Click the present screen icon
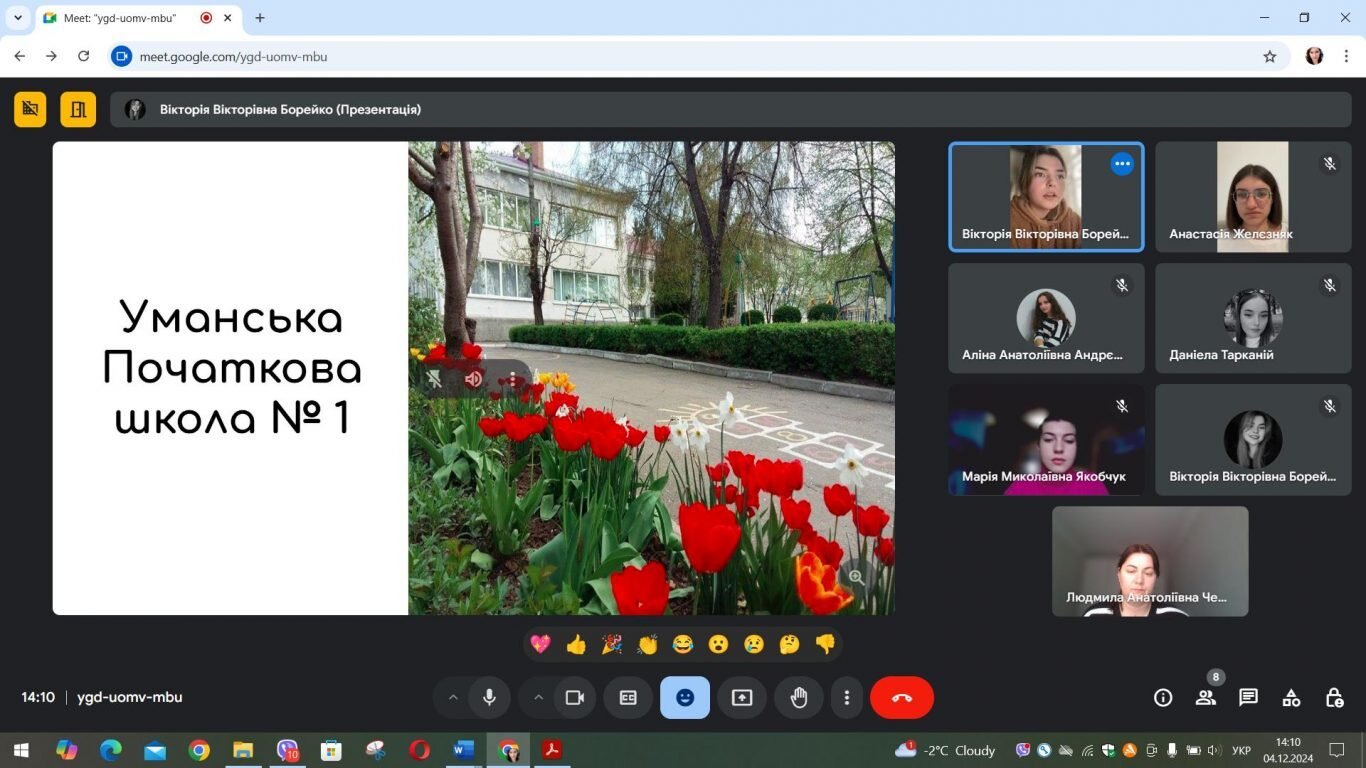 [x=741, y=698]
